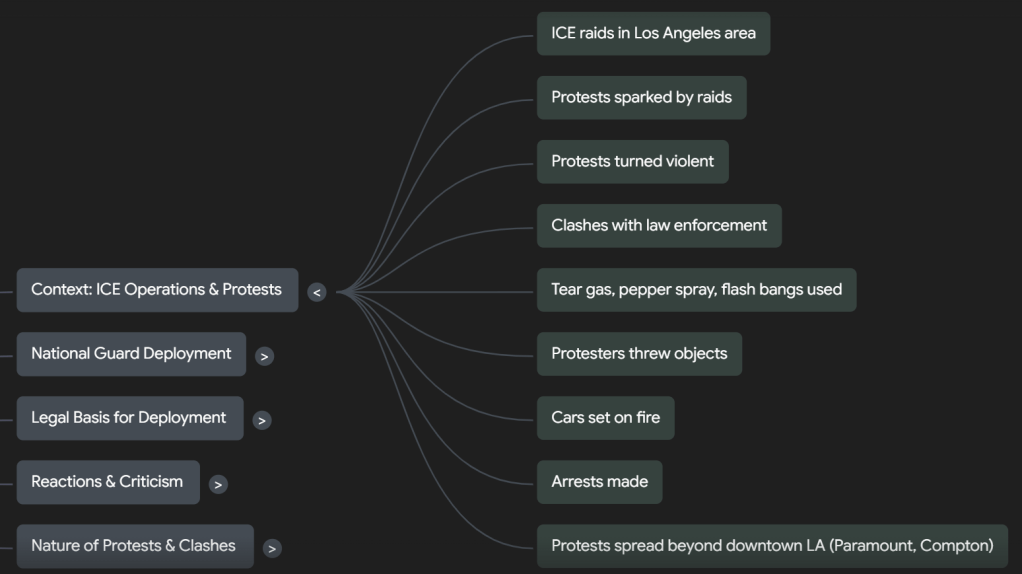This screenshot has height=574, width=1022.
Task: Expand the Nature of Protests & Clashes branch
Action: [x=272, y=548]
